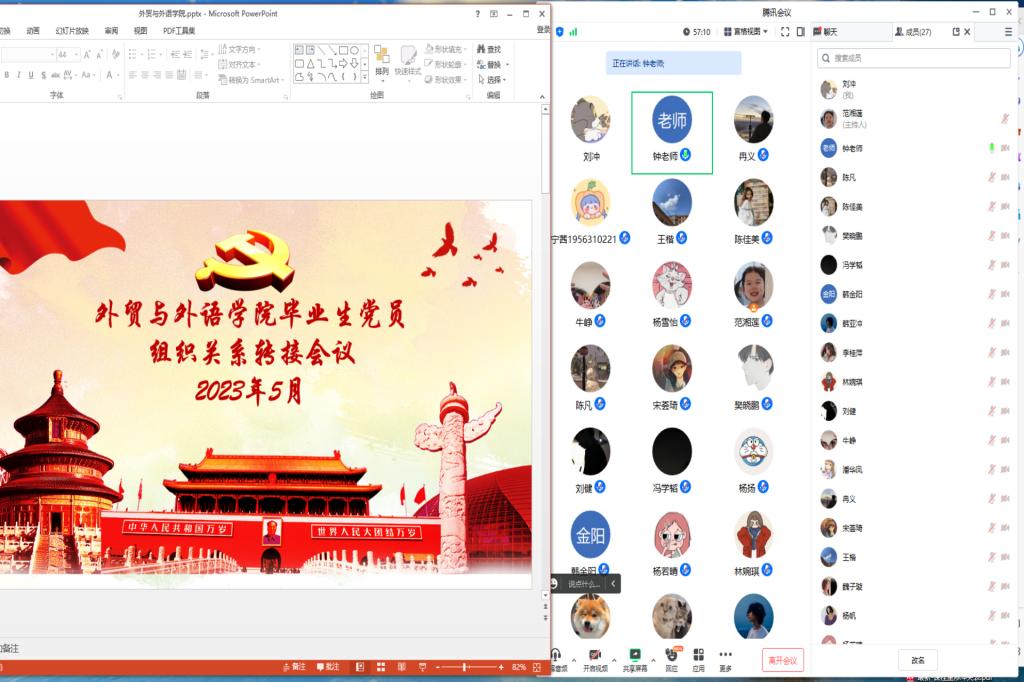Viewport: 1024px width, 682px height.
Task: Toggle microphone for 王楷 in members list
Action: click(x=992, y=557)
